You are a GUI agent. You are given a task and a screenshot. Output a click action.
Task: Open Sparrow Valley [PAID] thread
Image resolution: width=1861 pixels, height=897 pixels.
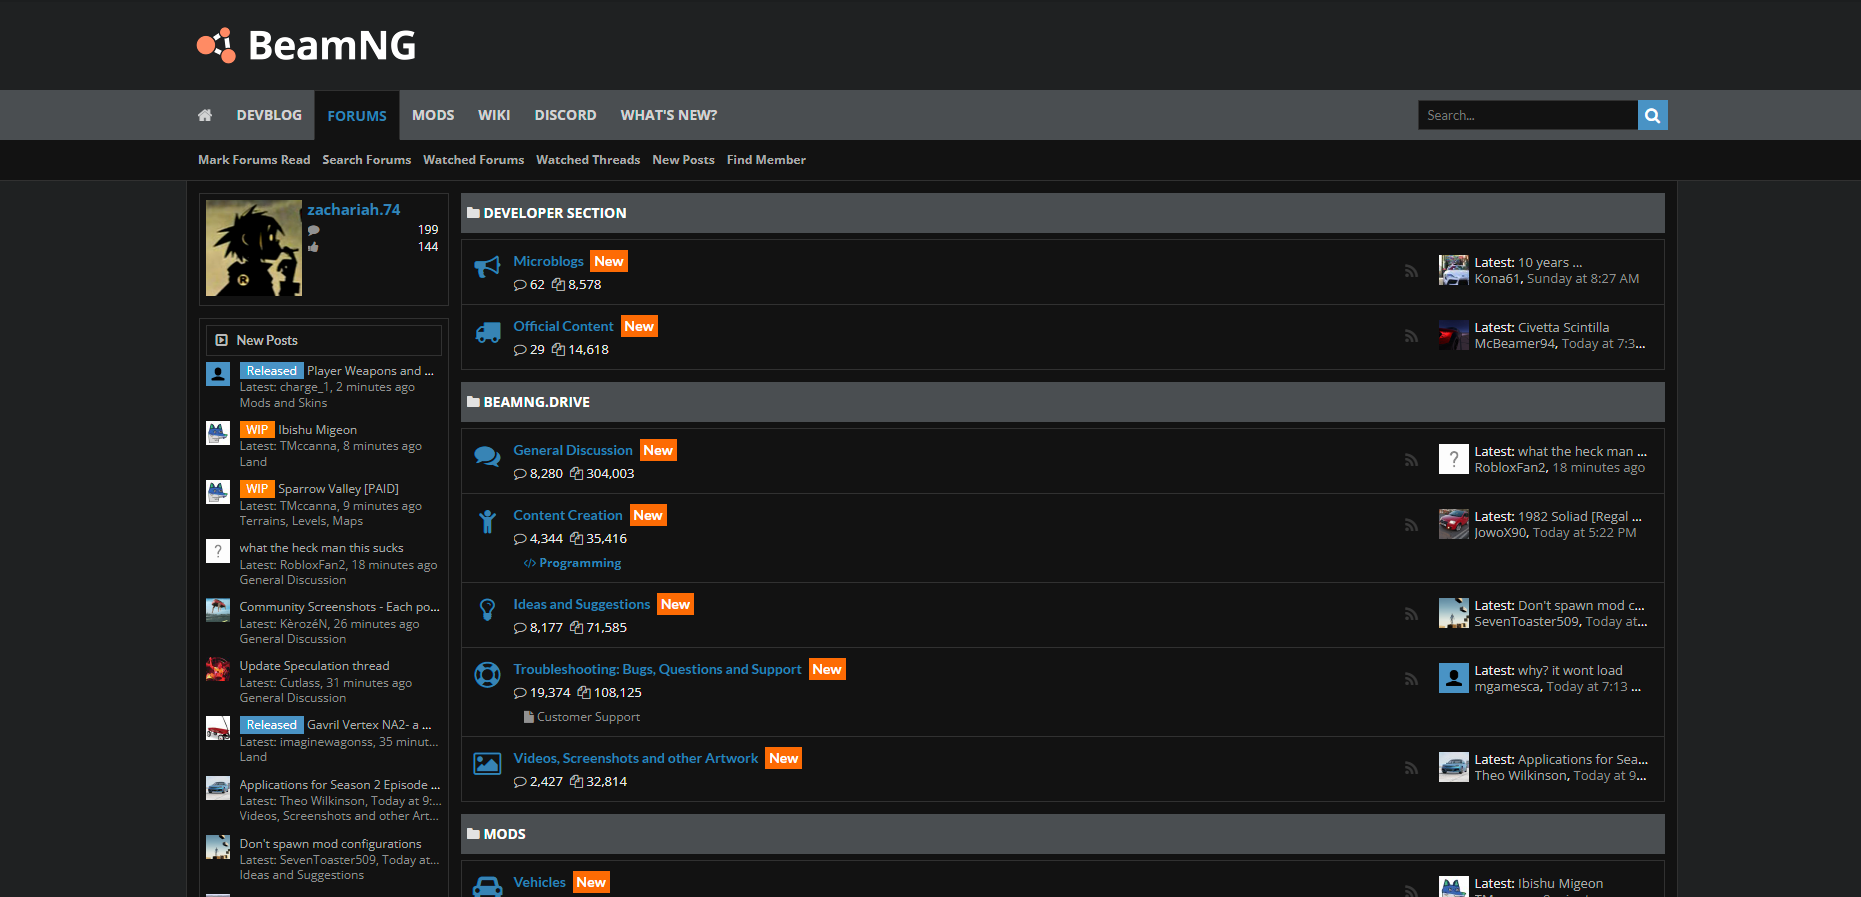pos(338,489)
